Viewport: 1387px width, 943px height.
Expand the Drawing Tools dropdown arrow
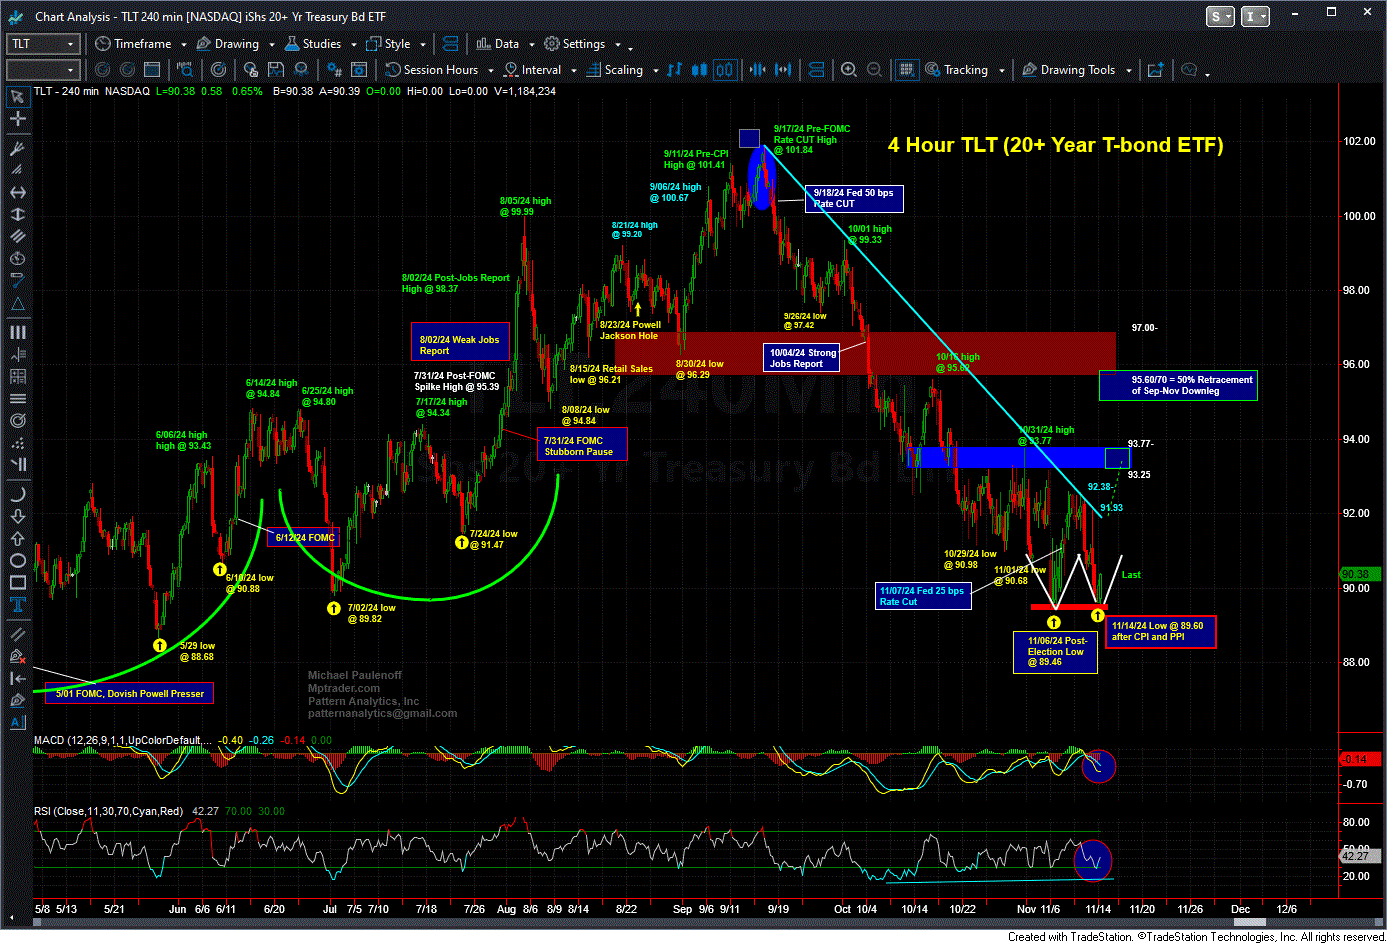[x=1129, y=70]
